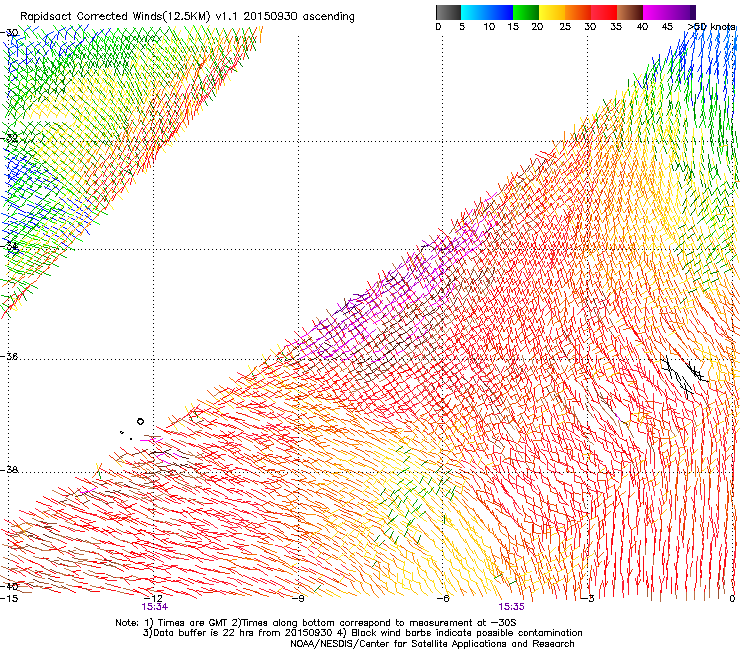
Task: Select the orange 25–30 knot legend color
Action: coord(578,12)
